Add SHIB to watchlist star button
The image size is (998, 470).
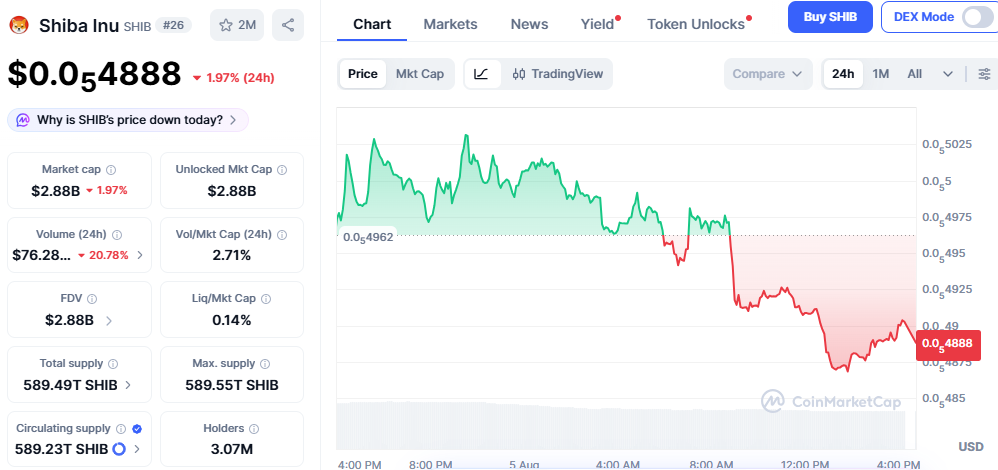(x=237, y=25)
